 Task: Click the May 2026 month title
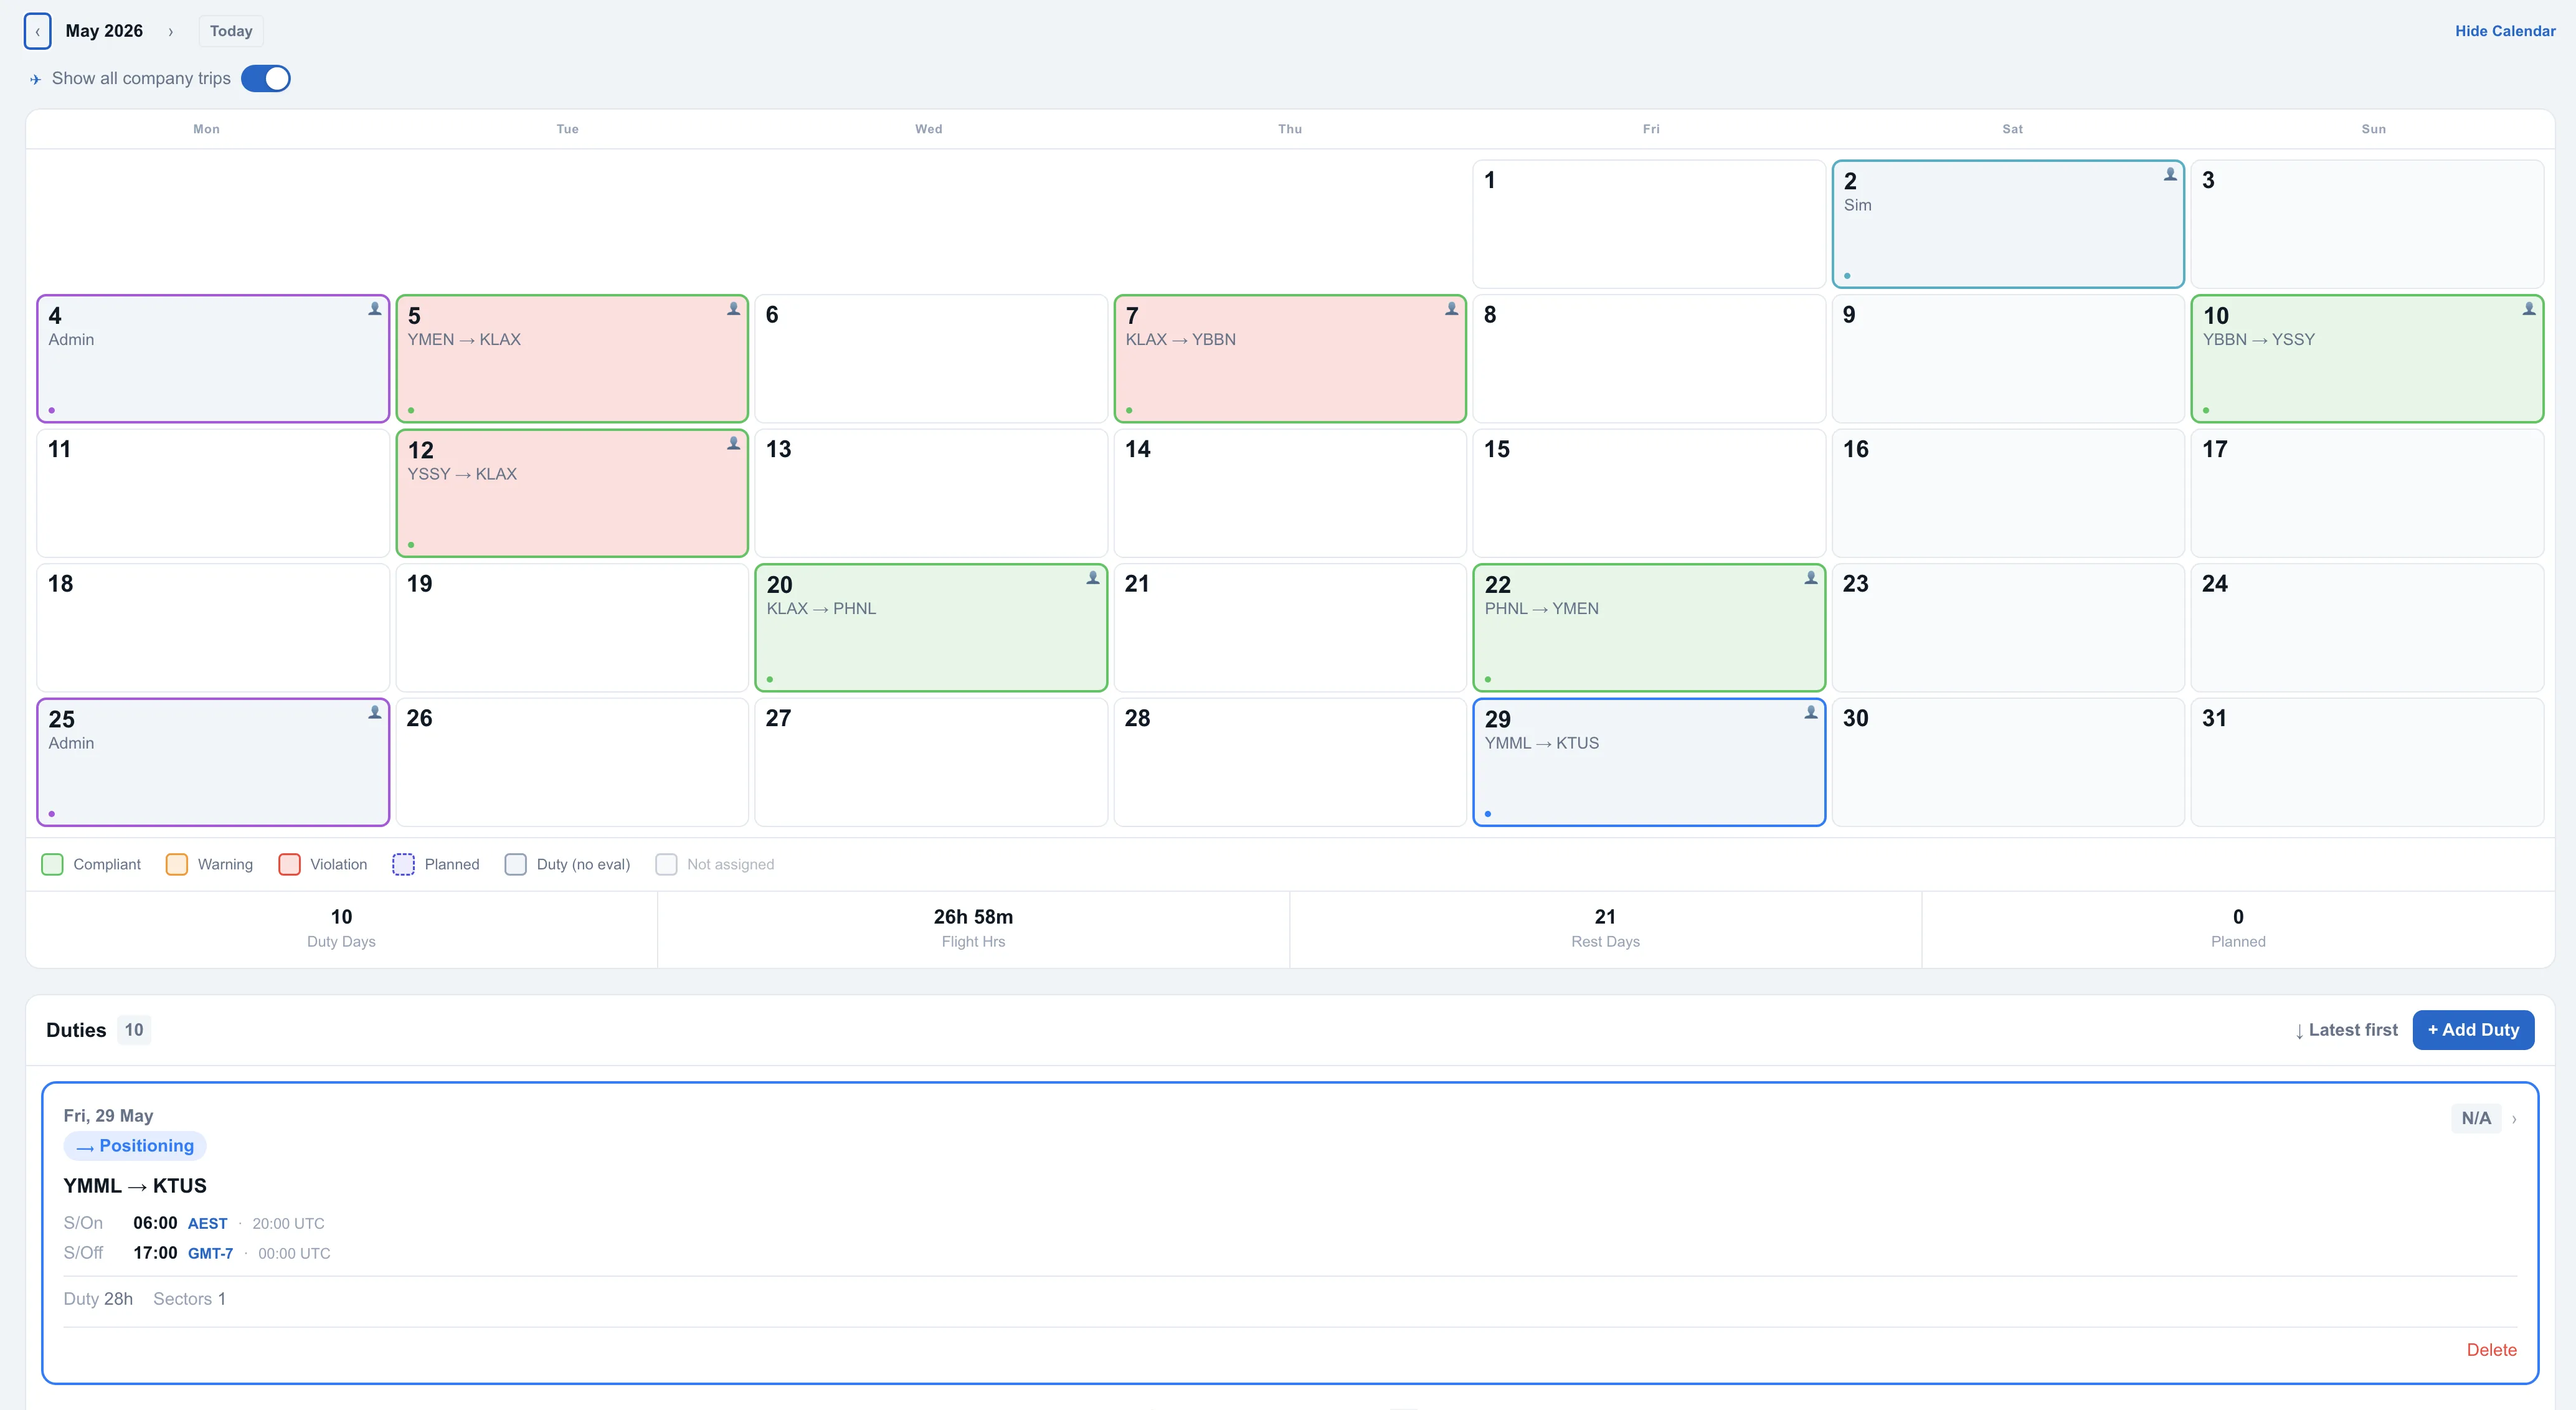[x=104, y=31]
